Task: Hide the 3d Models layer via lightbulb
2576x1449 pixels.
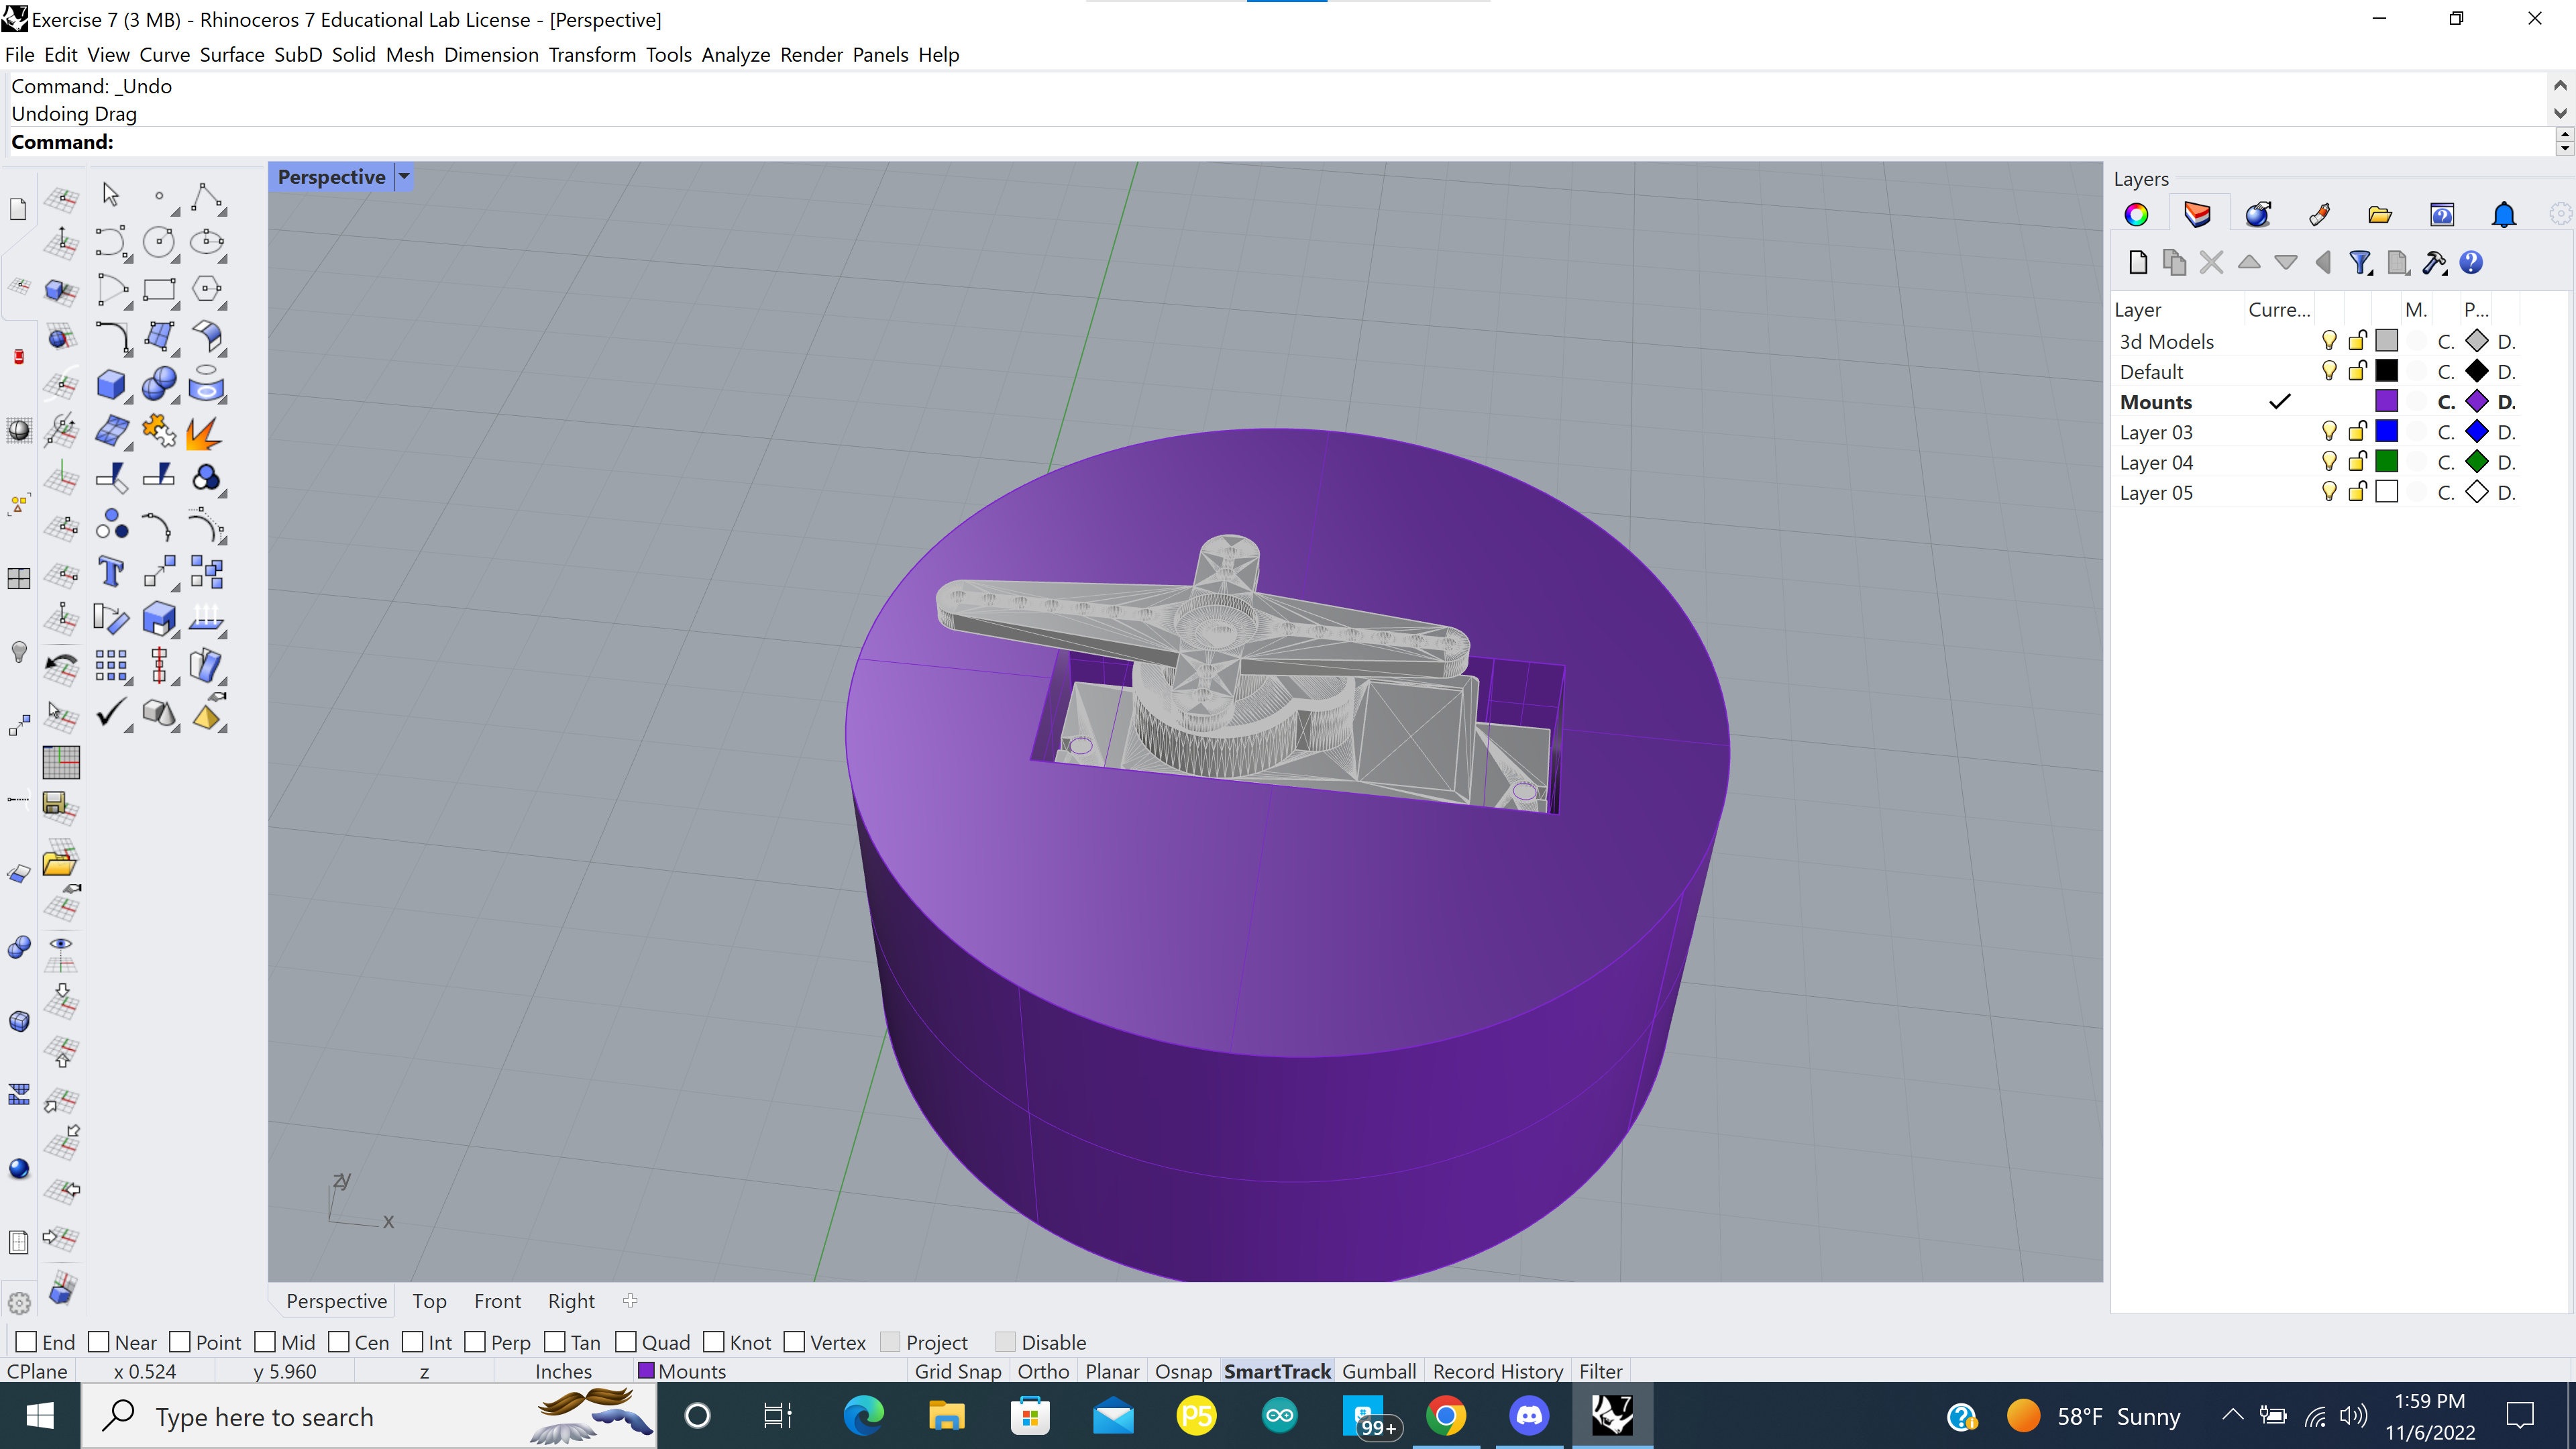Action: pyautogui.click(x=2329, y=341)
